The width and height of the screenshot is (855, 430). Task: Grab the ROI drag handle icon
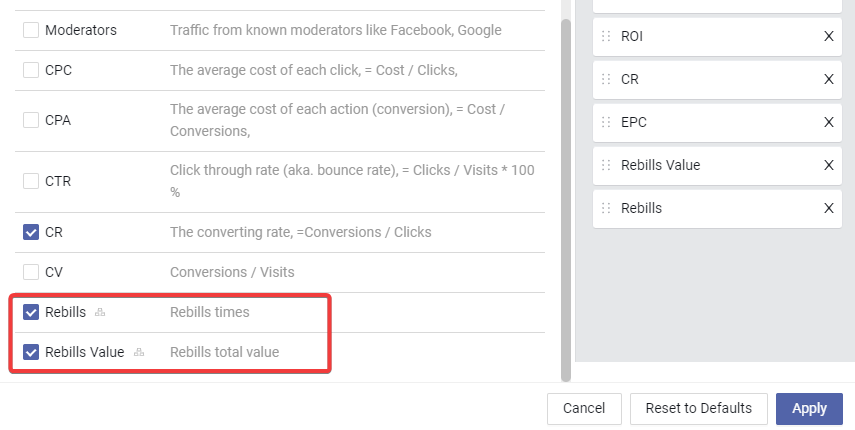tap(606, 36)
